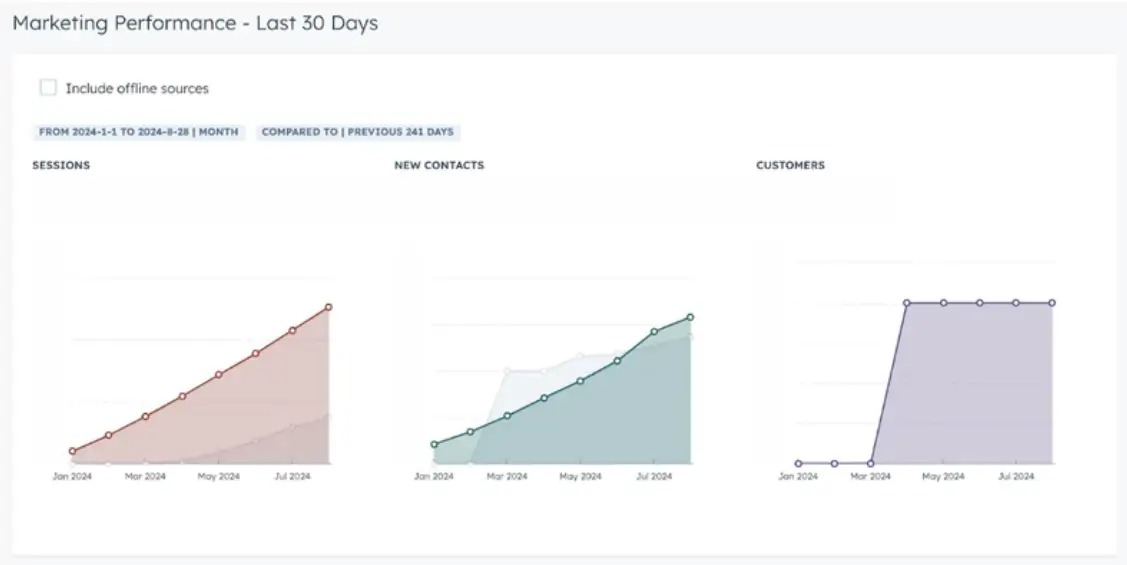Click the New Contacts data point for Aug 2024
Screen dimensions: 1127x565
pyautogui.click(x=691, y=317)
